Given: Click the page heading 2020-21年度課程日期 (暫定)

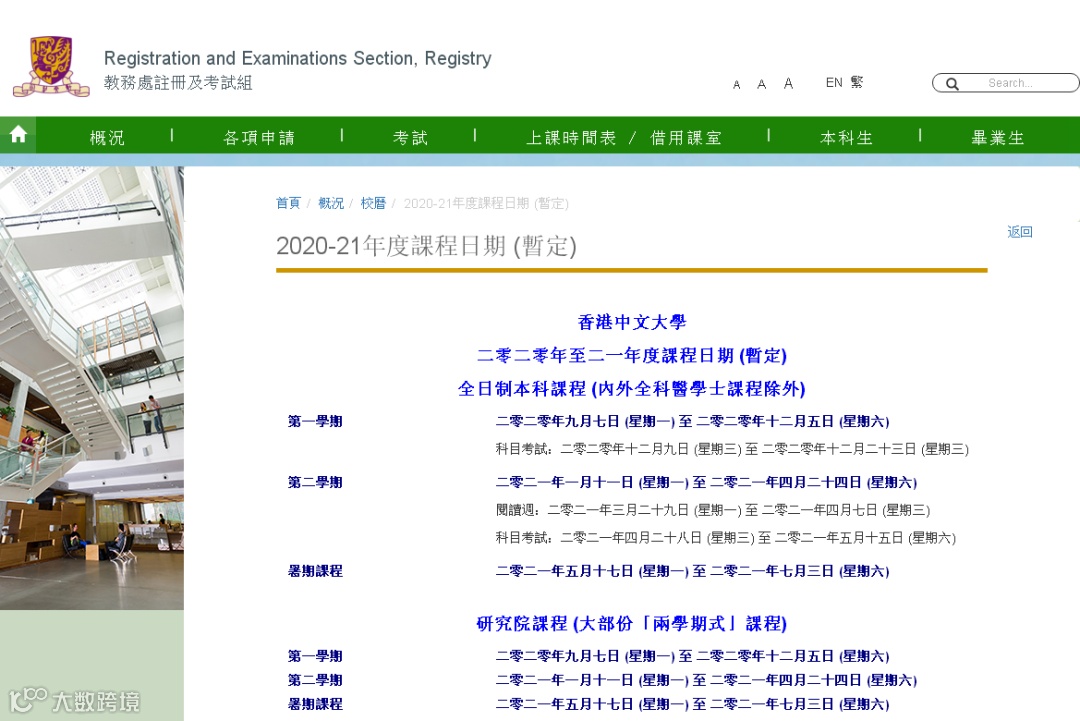Looking at the screenshot, I should click(x=426, y=246).
